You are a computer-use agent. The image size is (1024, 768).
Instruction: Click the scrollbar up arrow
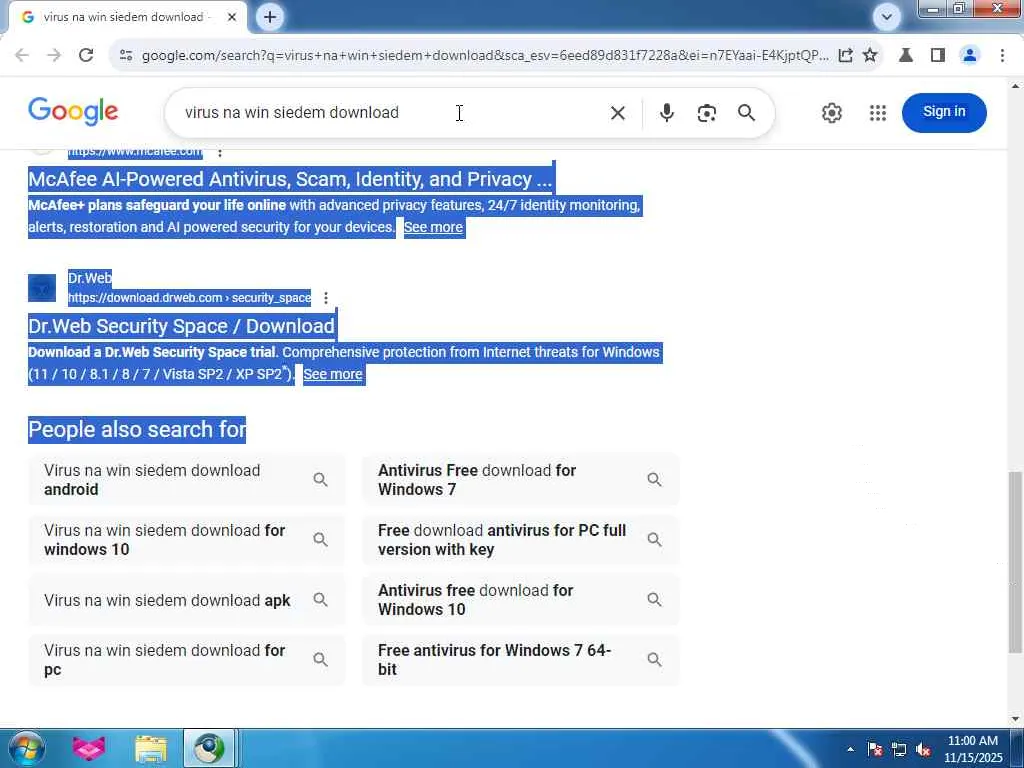click(1016, 86)
